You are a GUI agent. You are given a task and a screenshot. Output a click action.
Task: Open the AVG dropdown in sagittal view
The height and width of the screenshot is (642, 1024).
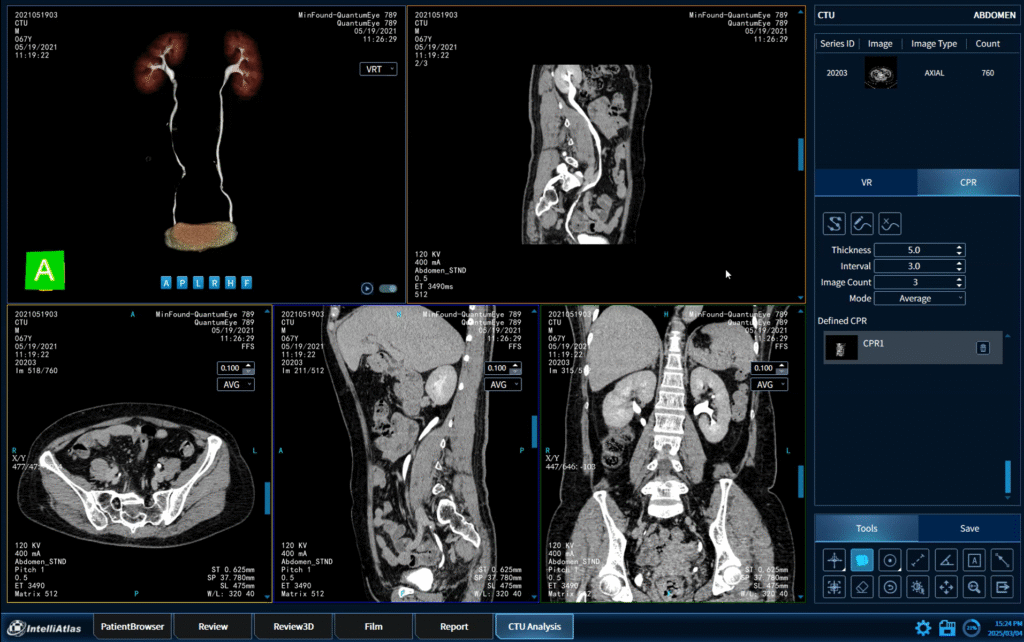502,385
